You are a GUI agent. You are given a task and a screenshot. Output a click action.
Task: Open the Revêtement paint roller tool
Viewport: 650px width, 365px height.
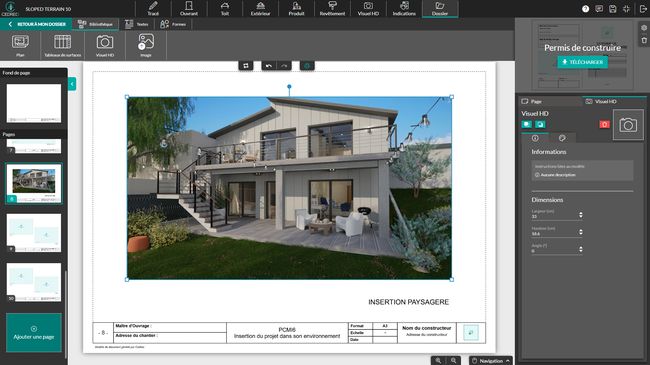click(x=332, y=8)
